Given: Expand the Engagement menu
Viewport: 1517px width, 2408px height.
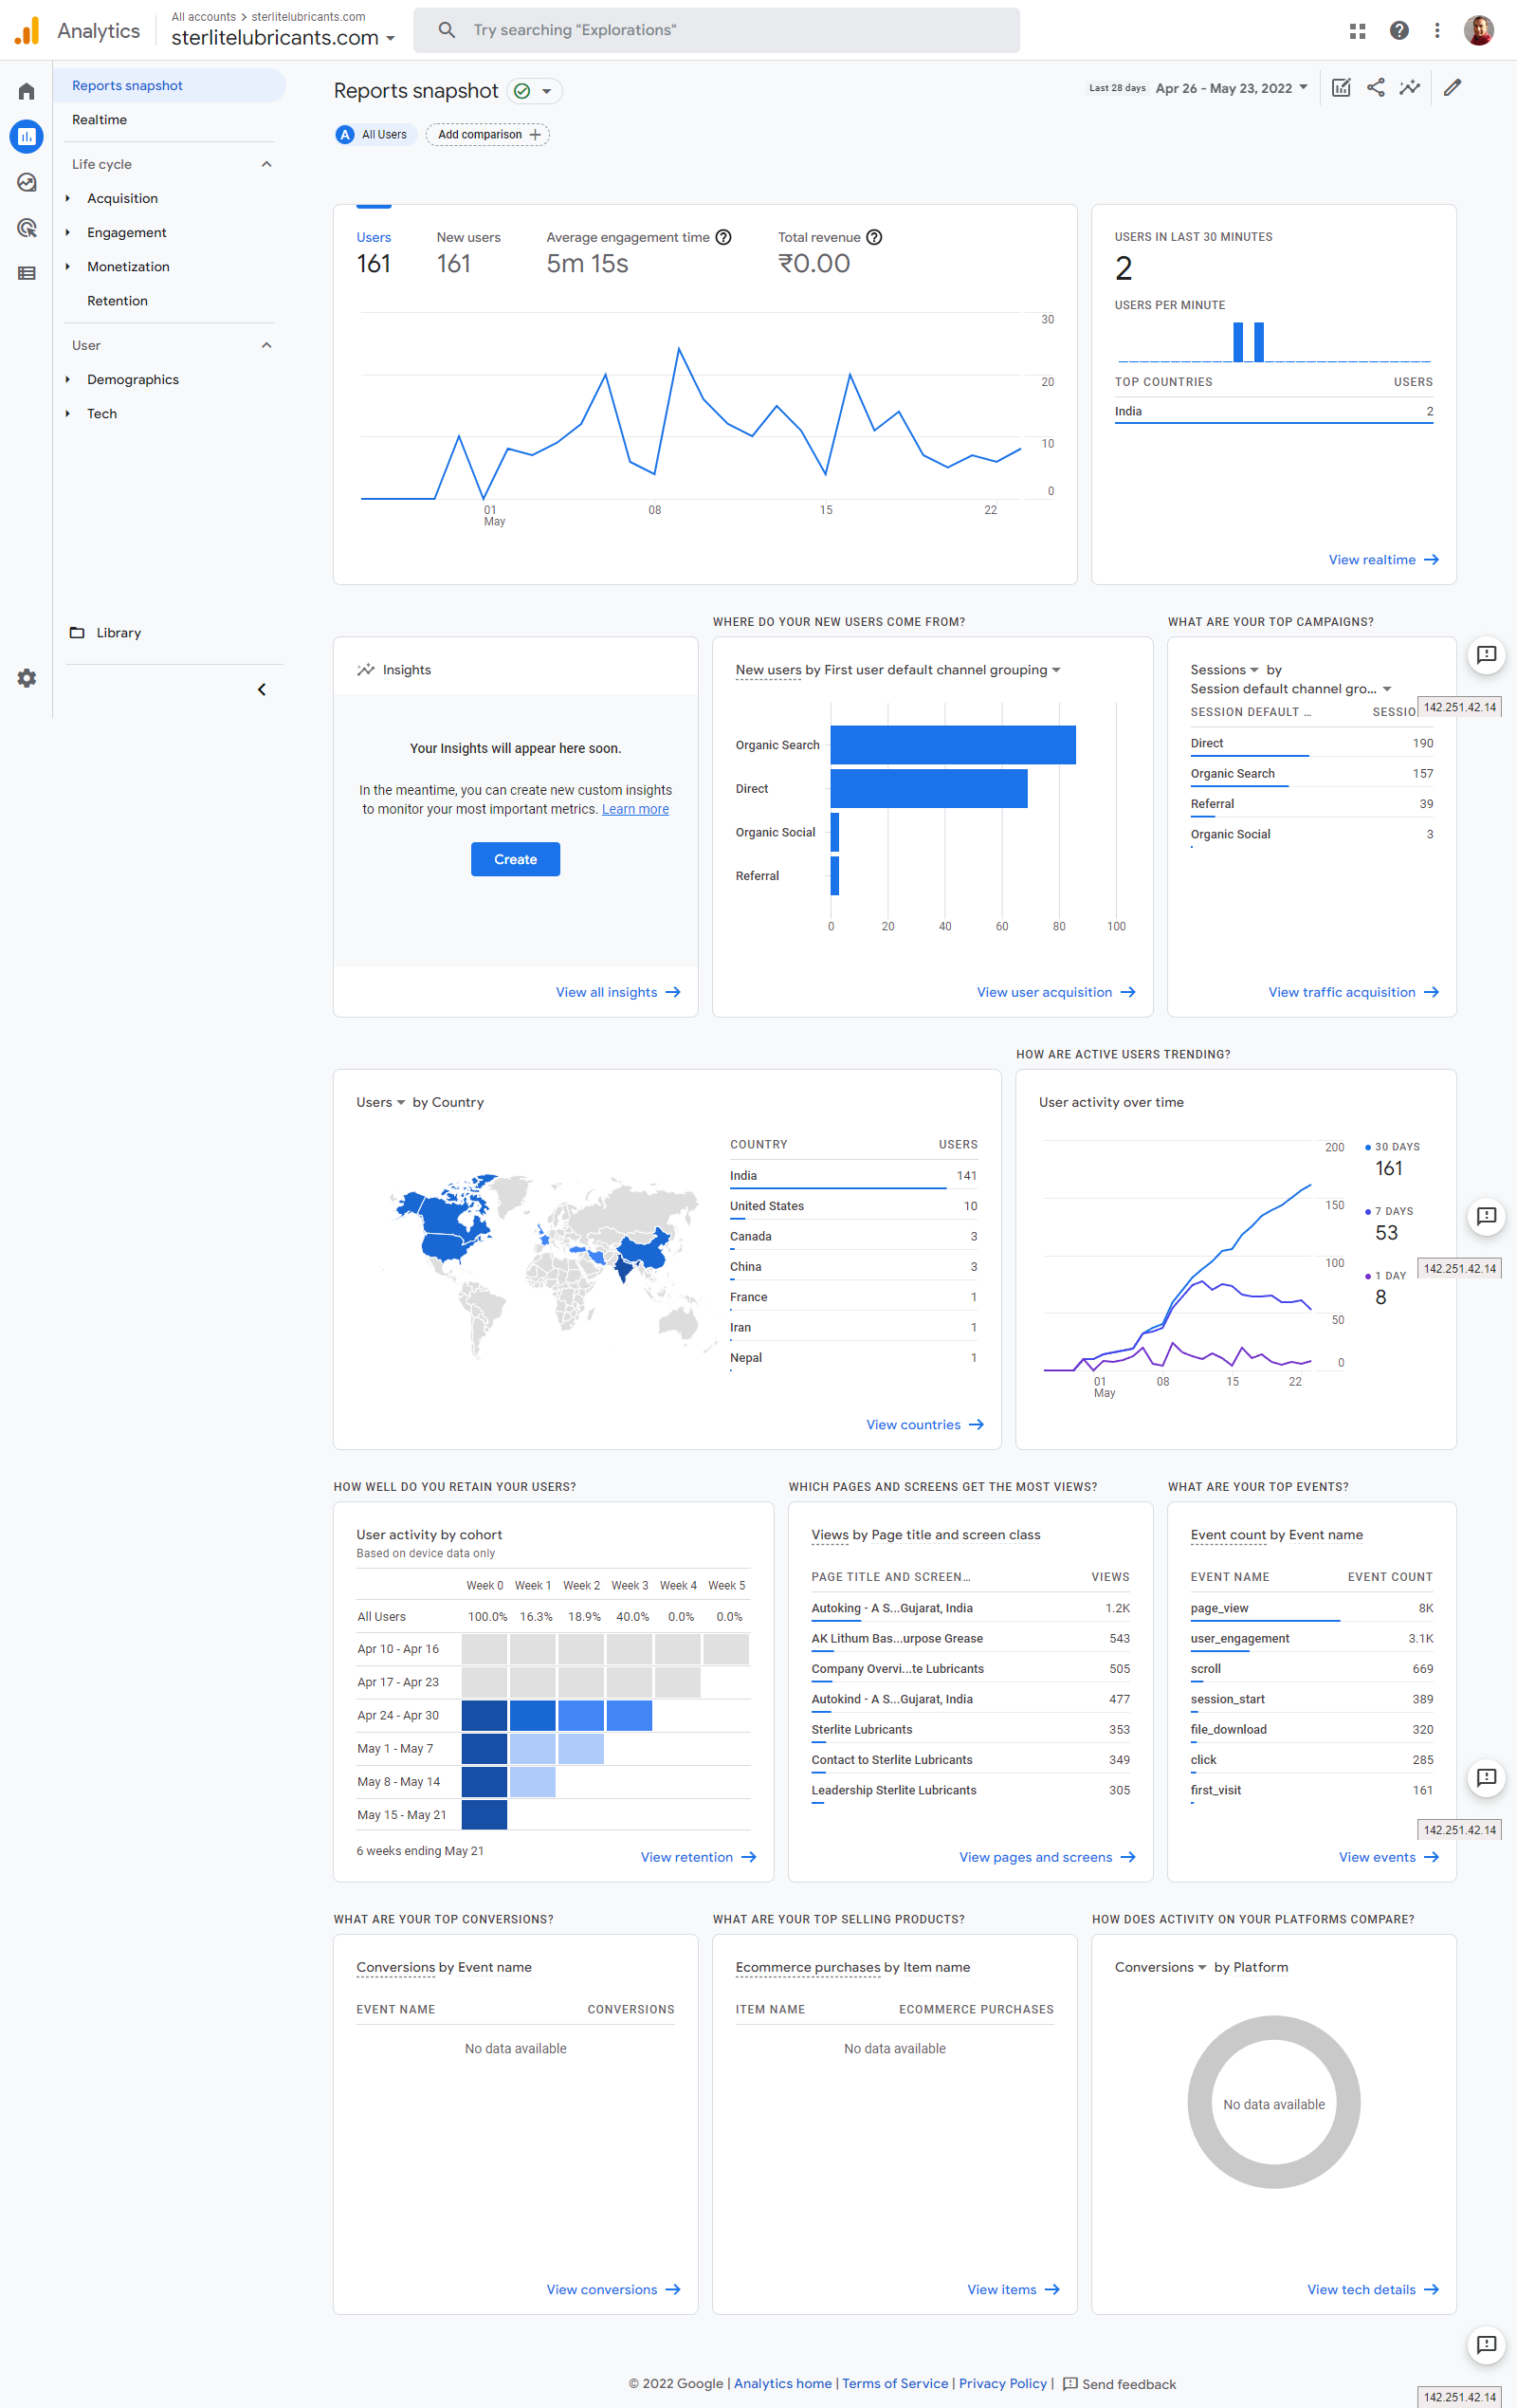Looking at the screenshot, I should 68,232.
